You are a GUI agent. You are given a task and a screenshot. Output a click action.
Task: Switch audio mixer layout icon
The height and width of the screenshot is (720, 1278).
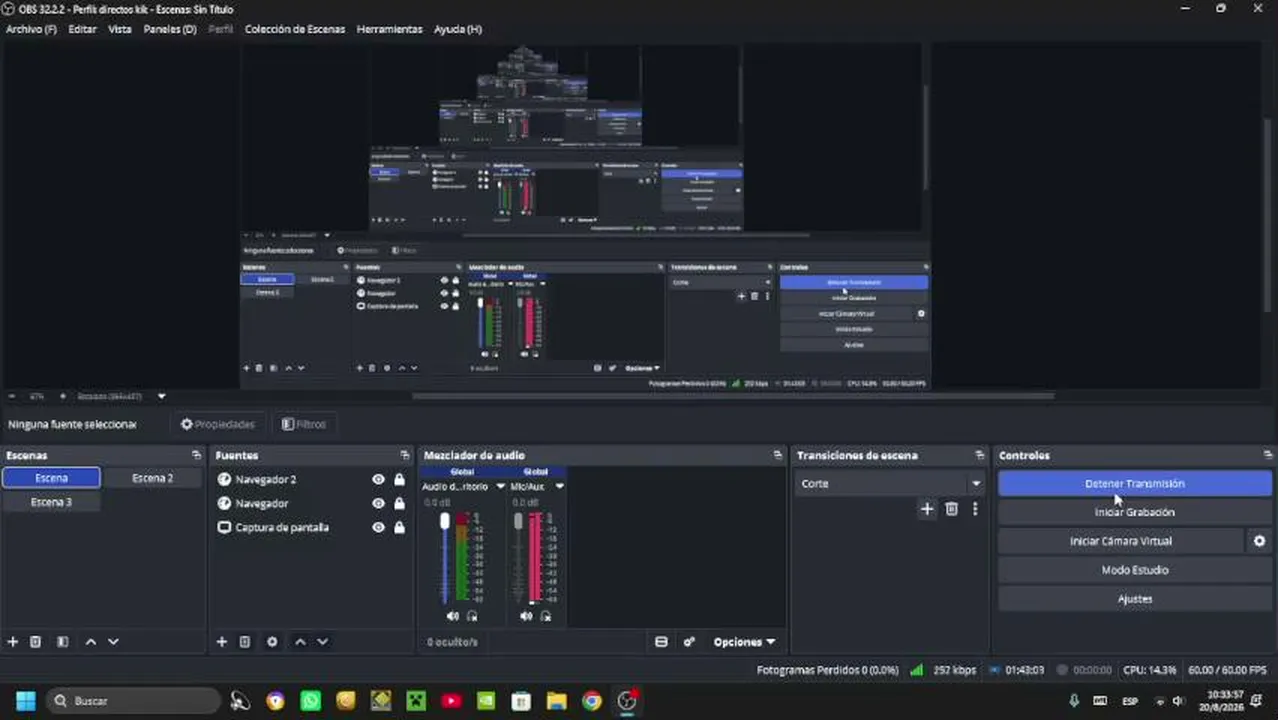tap(661, 642)
